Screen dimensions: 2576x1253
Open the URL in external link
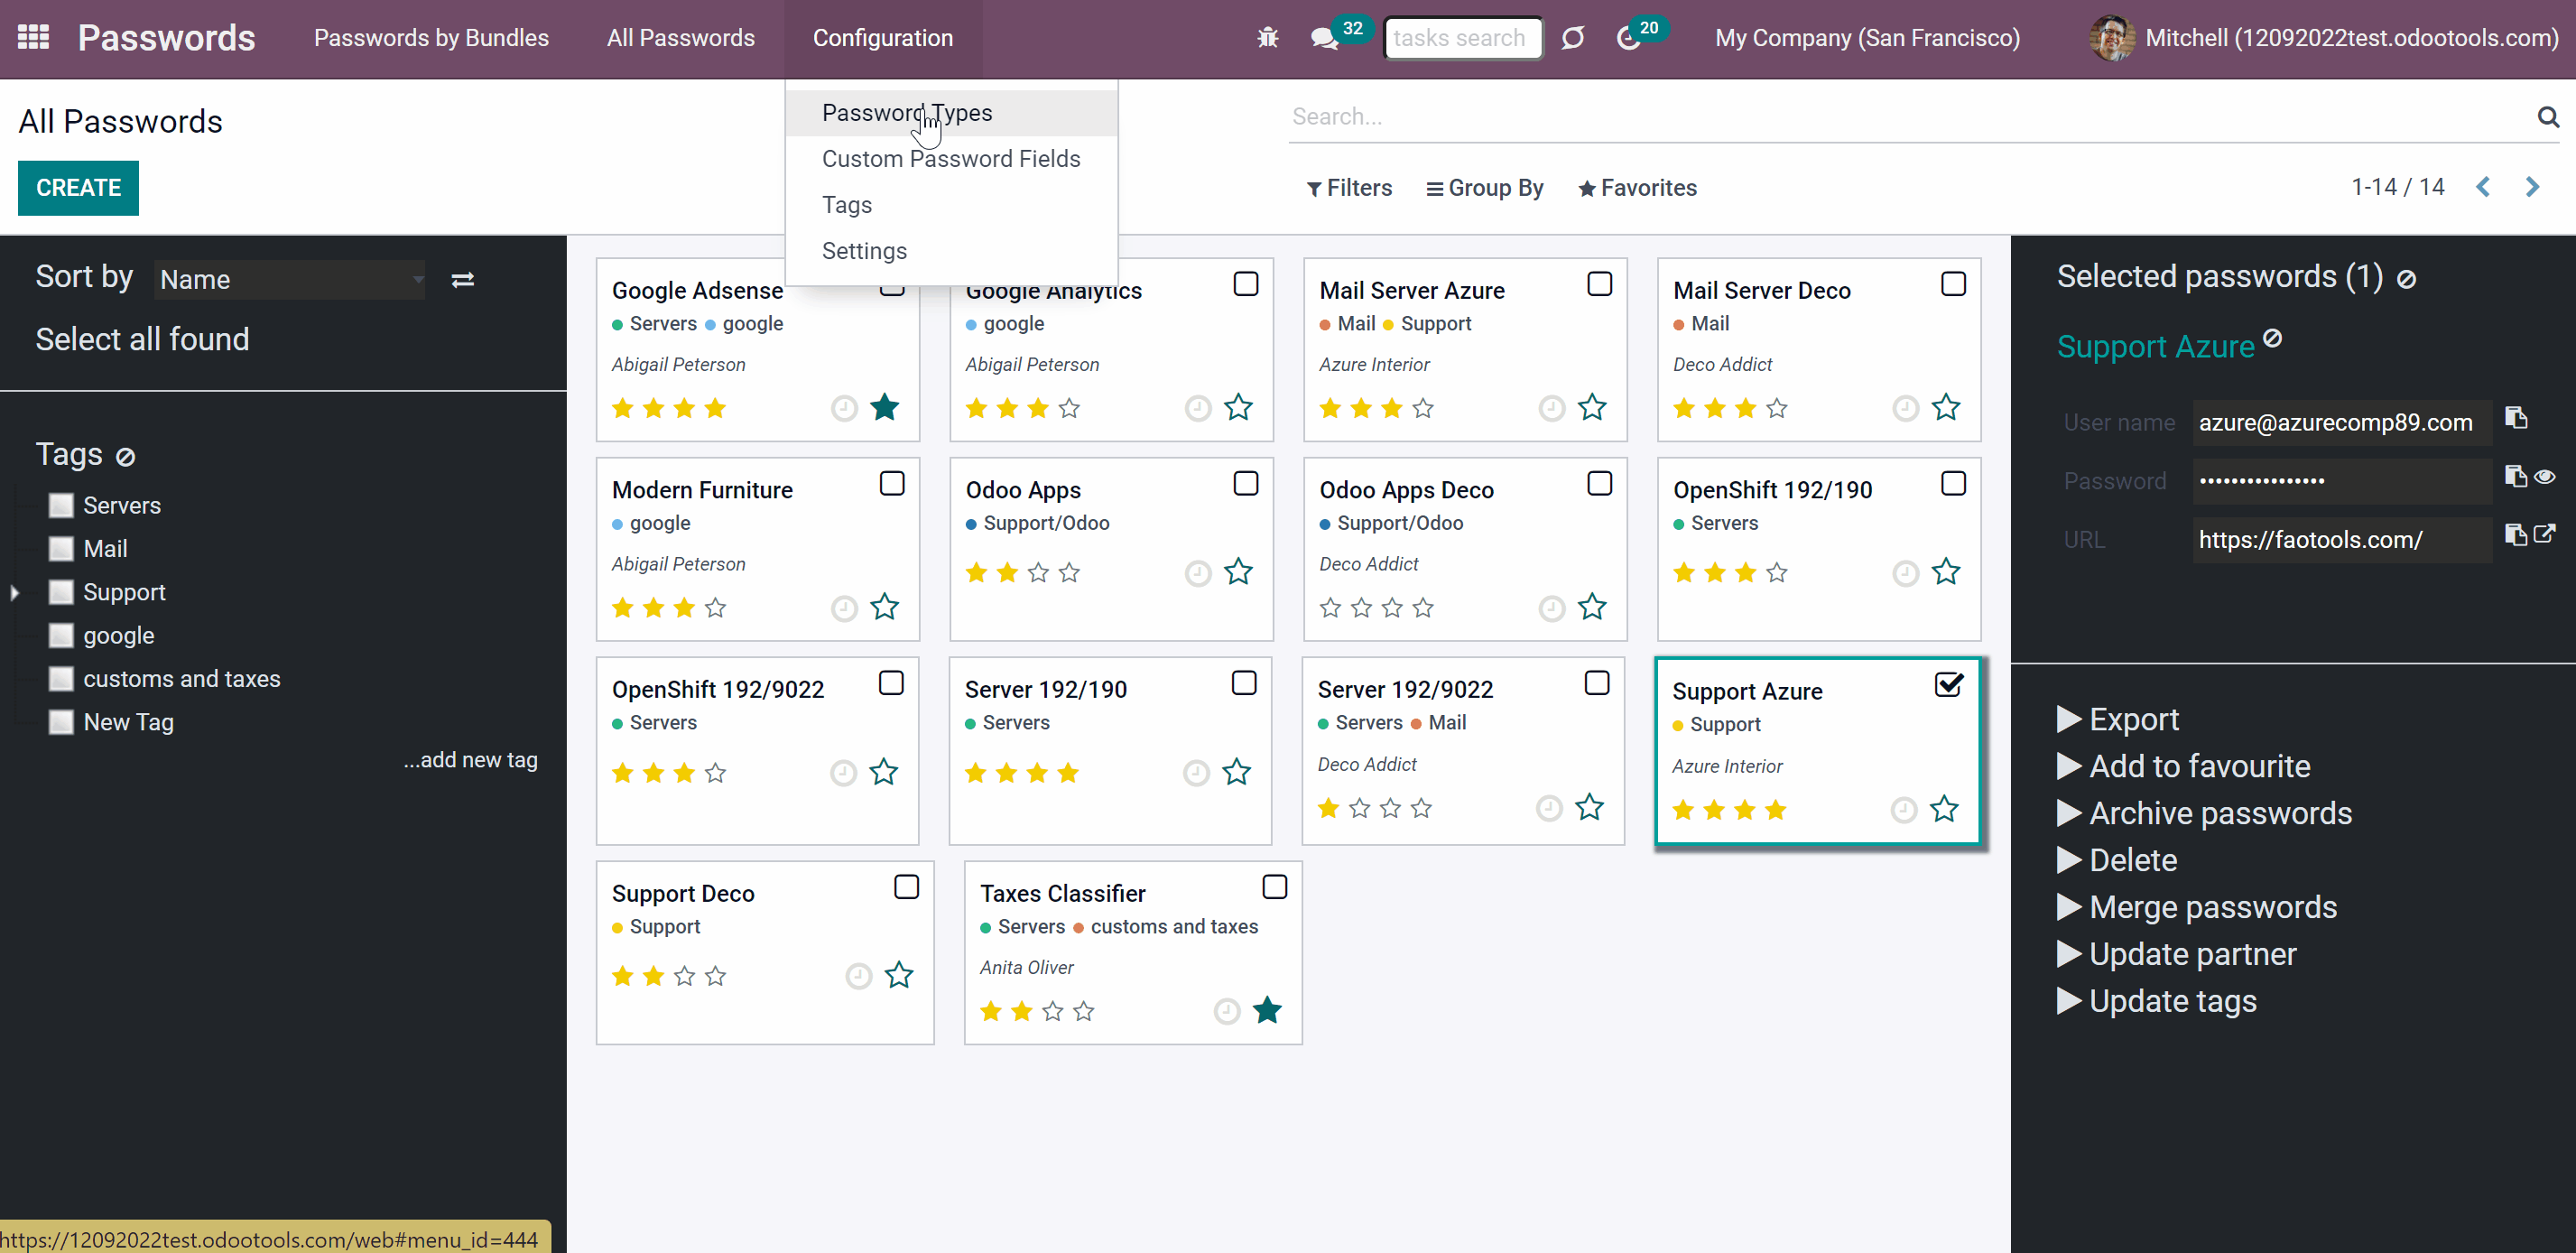(2545, 534)
